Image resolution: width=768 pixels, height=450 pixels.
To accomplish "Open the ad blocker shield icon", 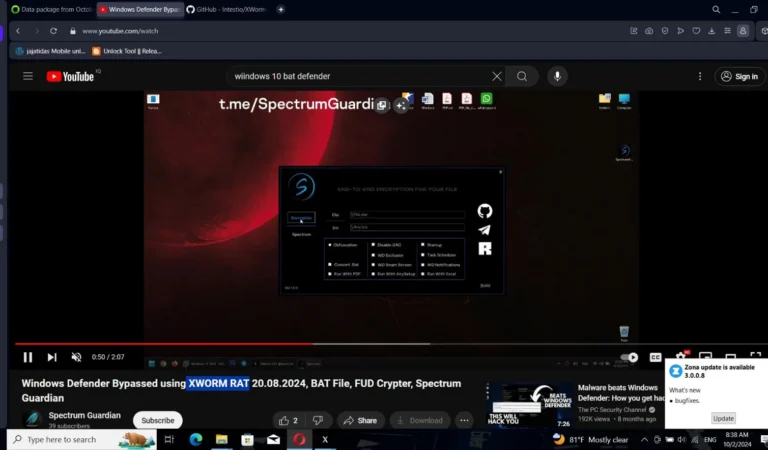I will [665, 31].
